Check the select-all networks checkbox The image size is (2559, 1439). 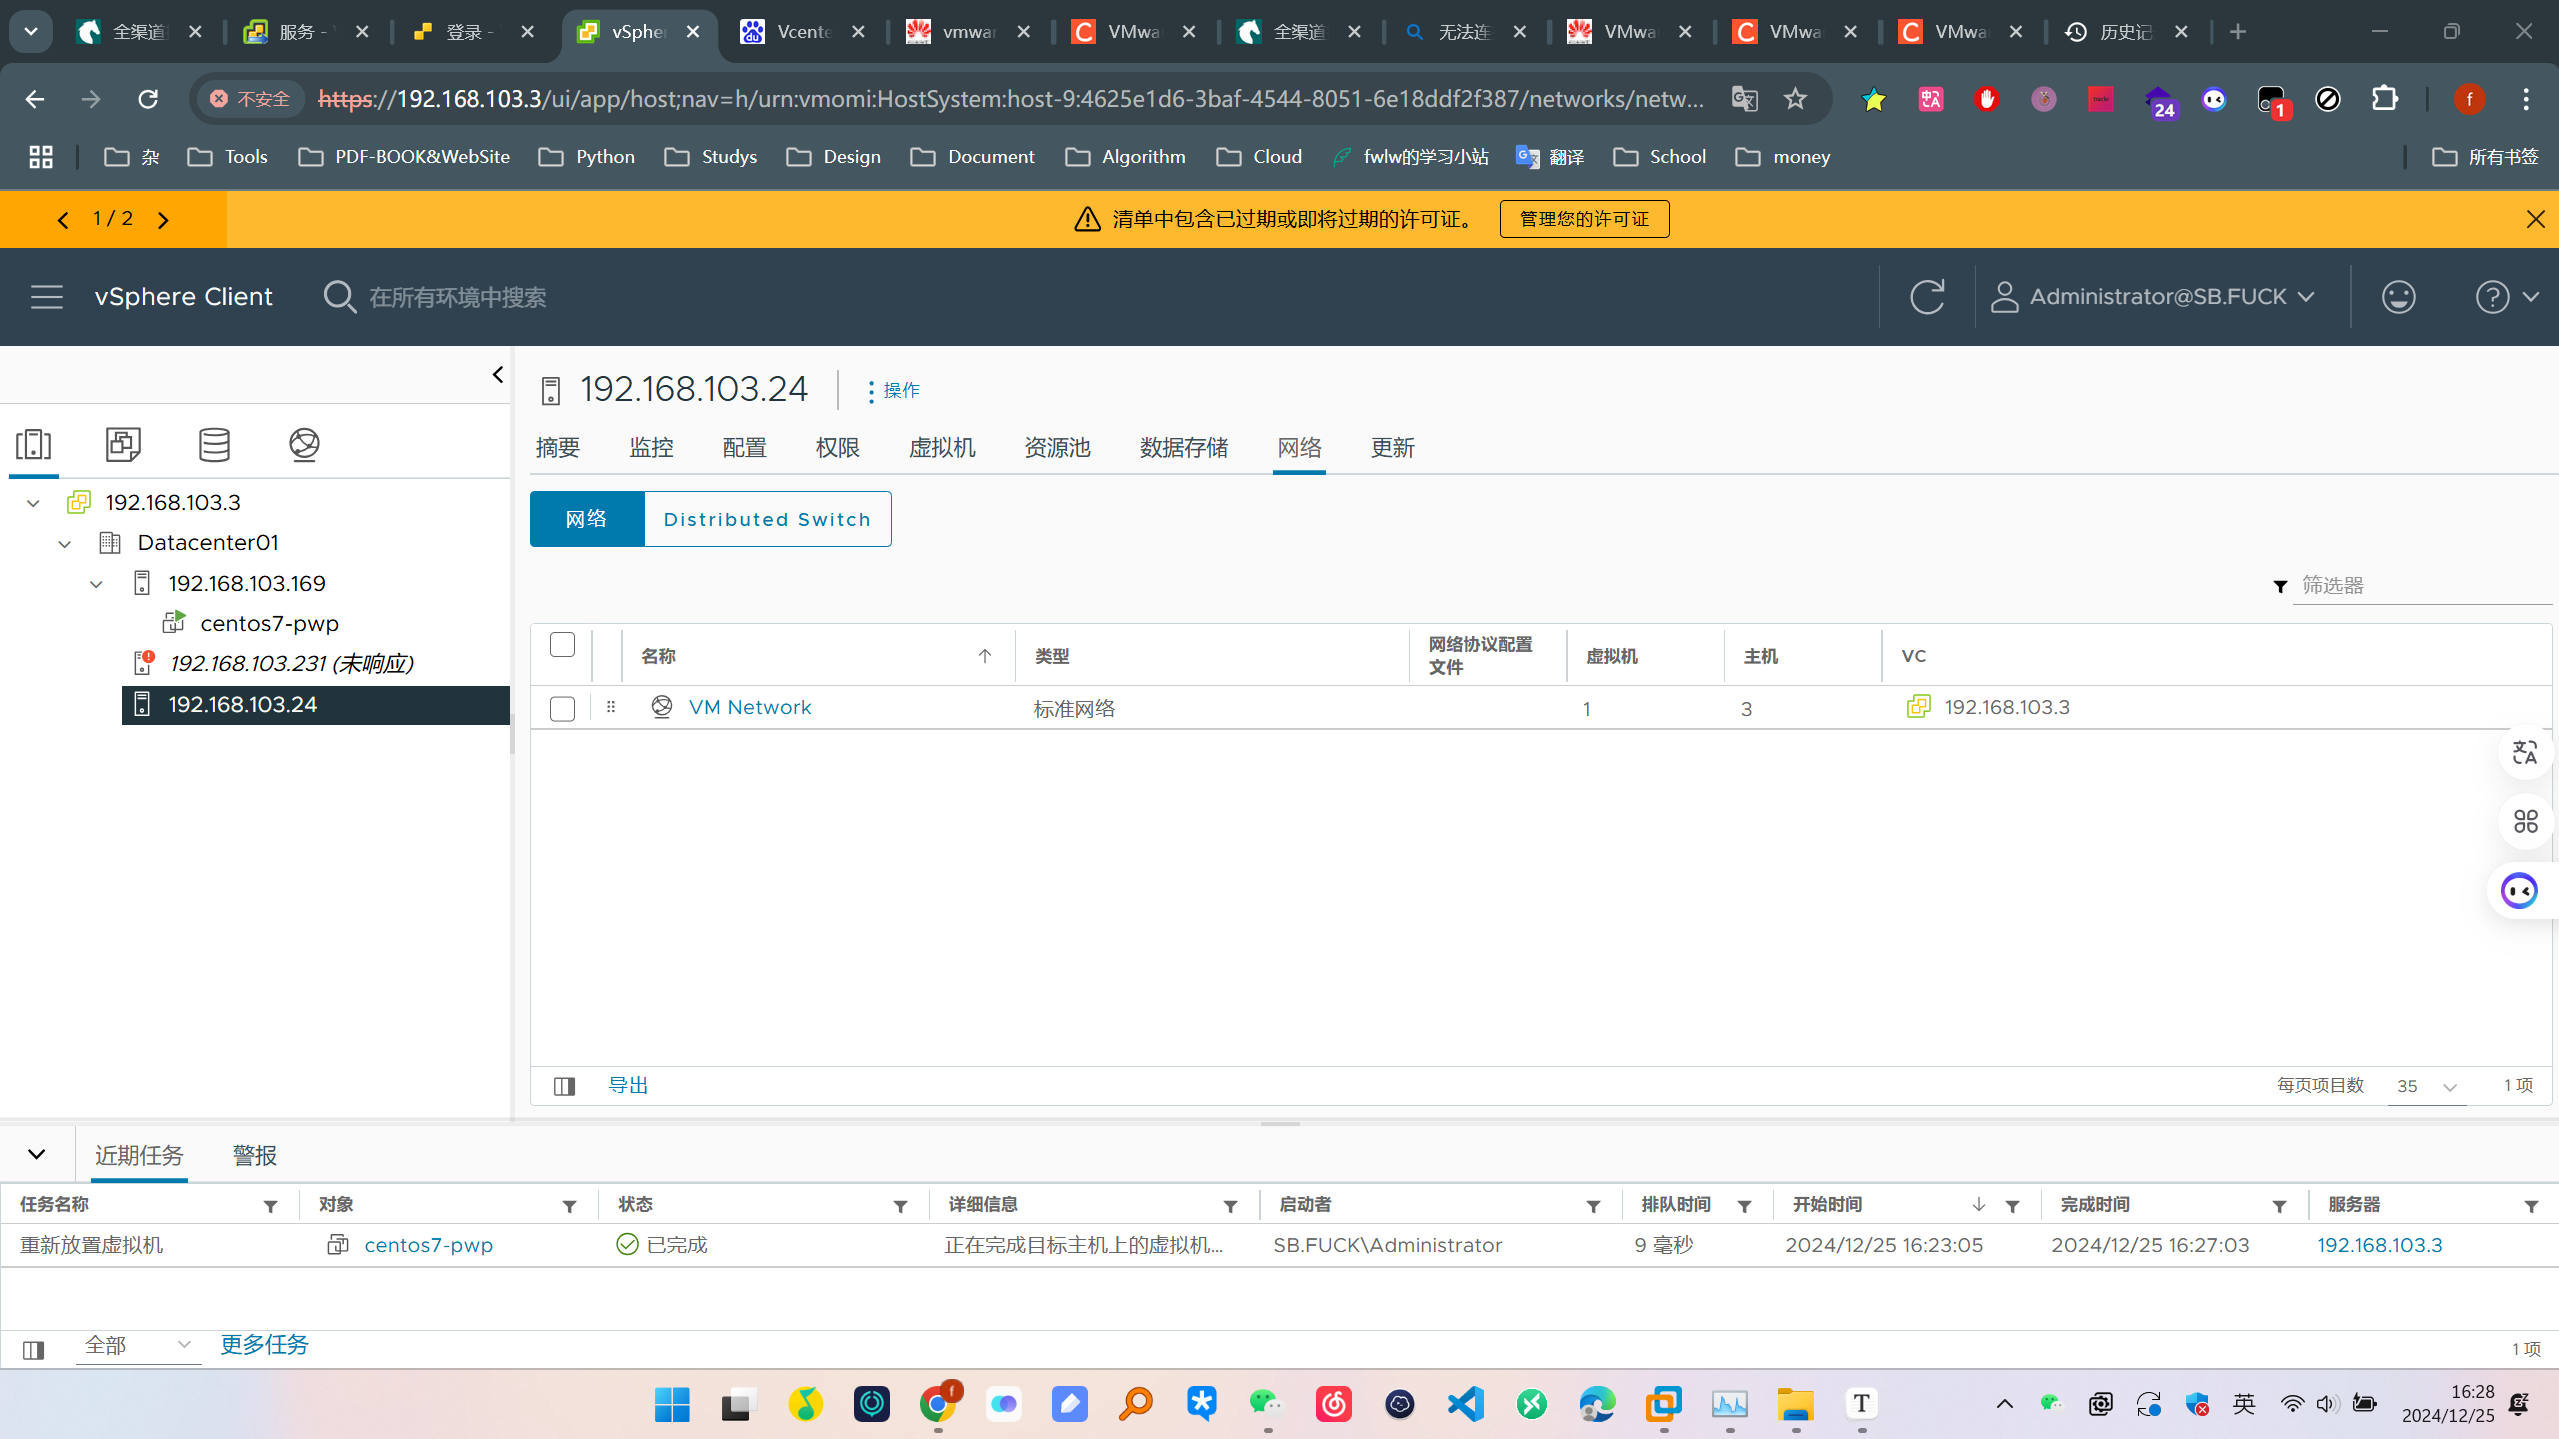563,645
